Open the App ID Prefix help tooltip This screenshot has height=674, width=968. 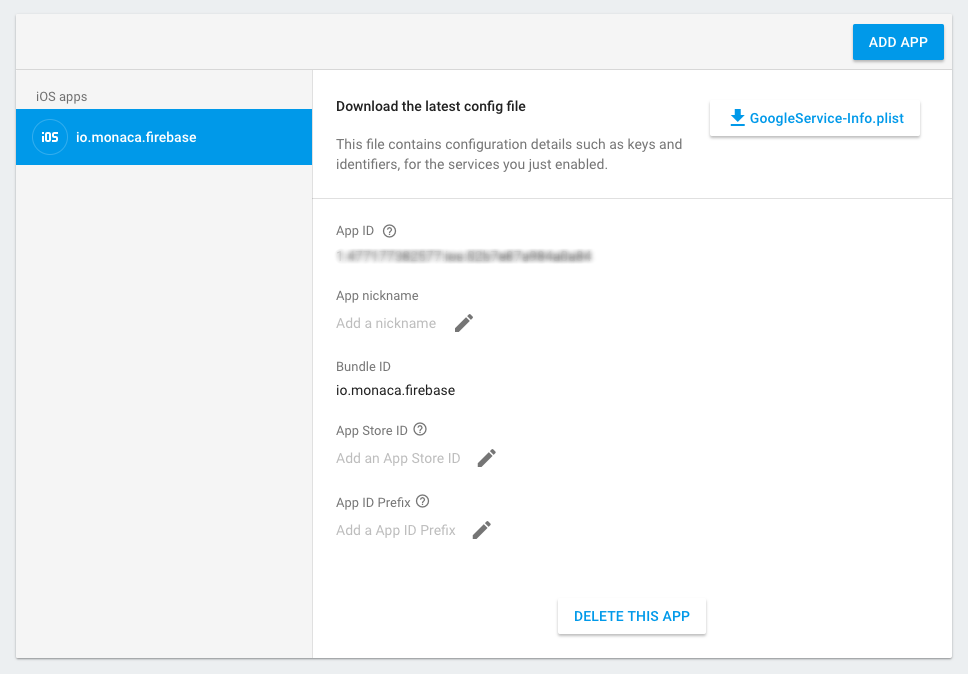423,502
